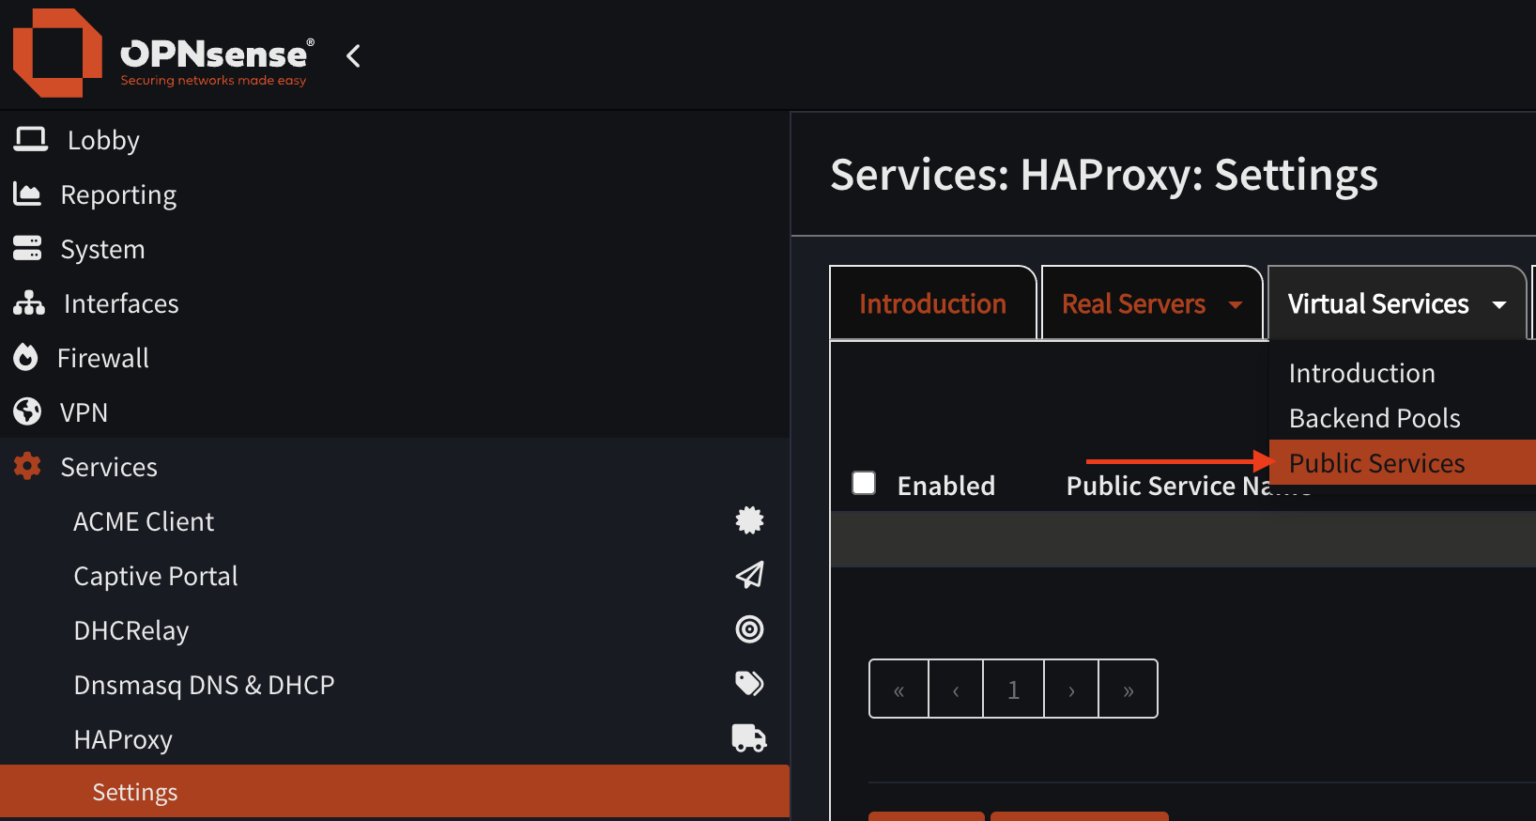This screenshot has height=821, width=1536.
Task: Click the Services gear icon
Action: click(28, 466)
